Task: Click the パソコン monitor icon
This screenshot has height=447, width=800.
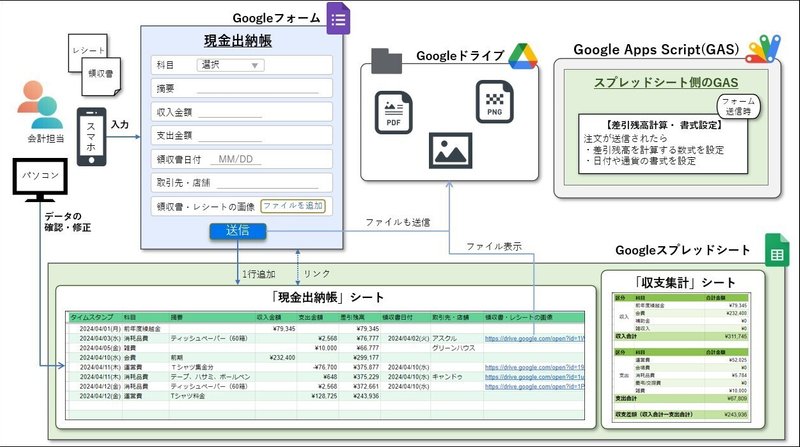Action: (40, 180)
